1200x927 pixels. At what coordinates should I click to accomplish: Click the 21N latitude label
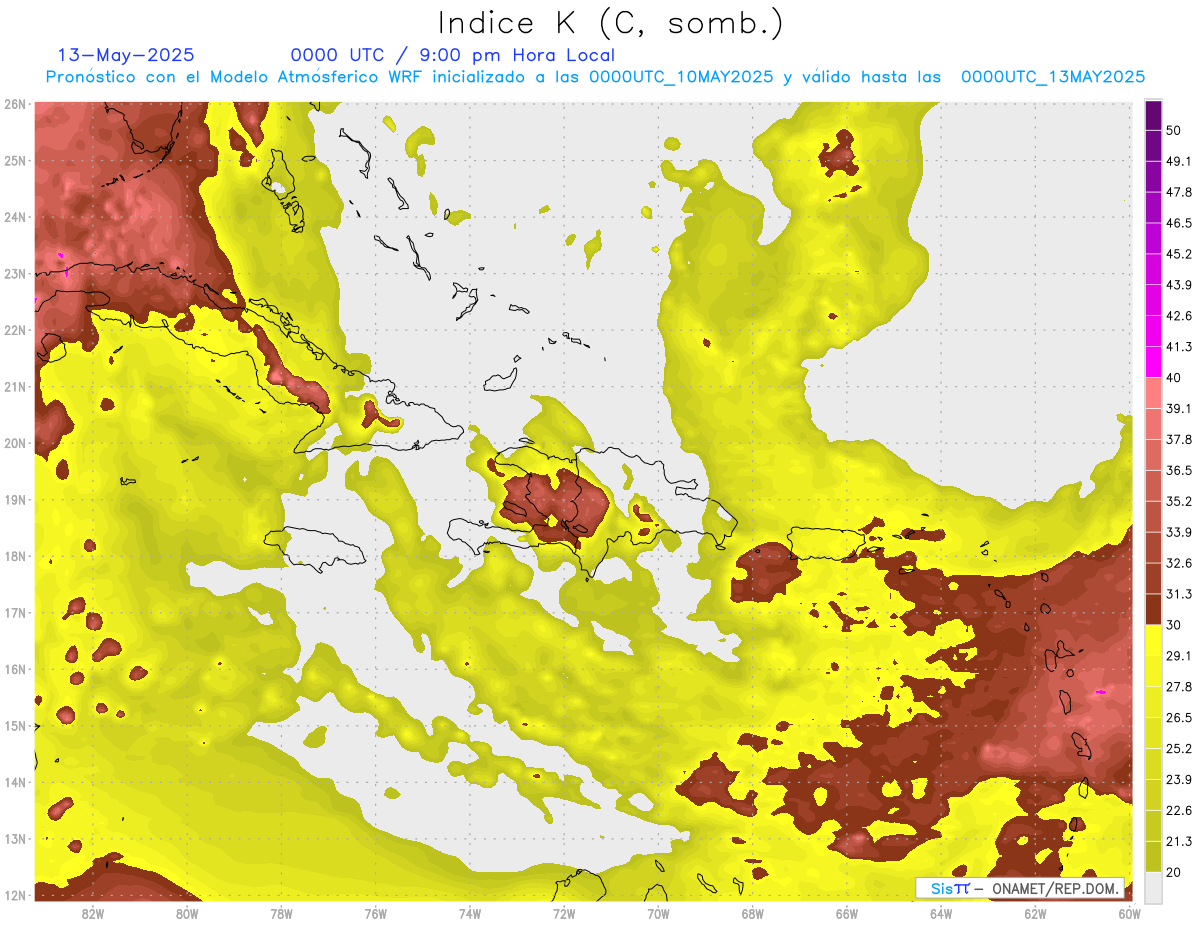pos(15,386)
